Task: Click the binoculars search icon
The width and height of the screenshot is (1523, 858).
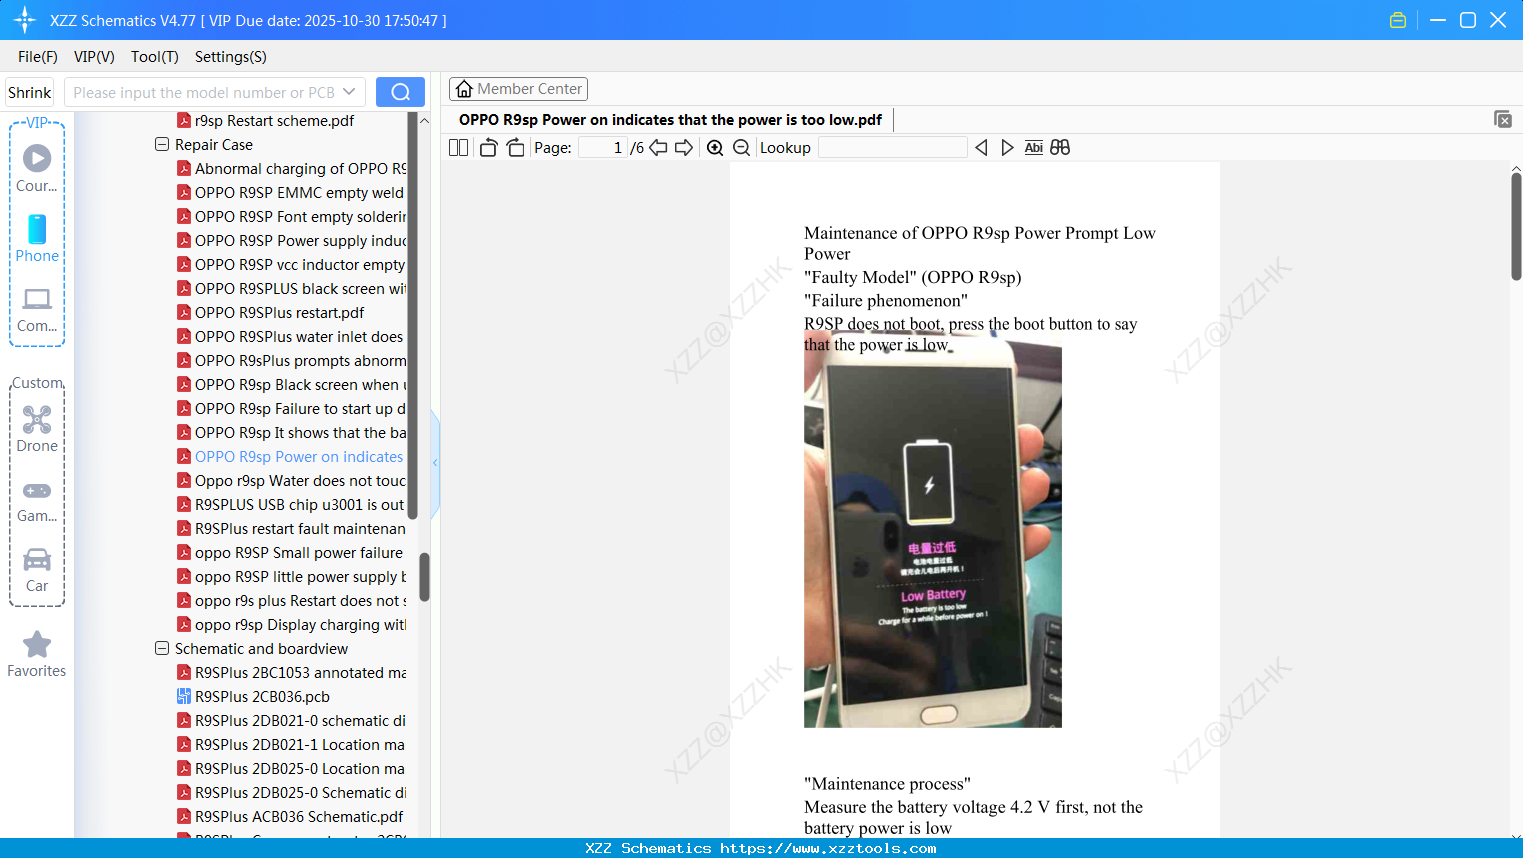Action: point(1060,148)
